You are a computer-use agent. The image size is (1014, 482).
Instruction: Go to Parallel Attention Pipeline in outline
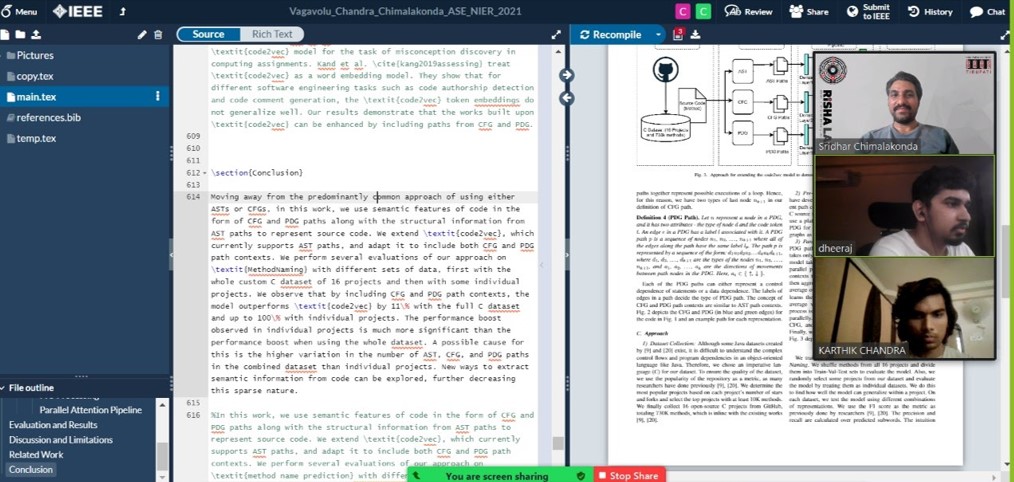(91, 410)
